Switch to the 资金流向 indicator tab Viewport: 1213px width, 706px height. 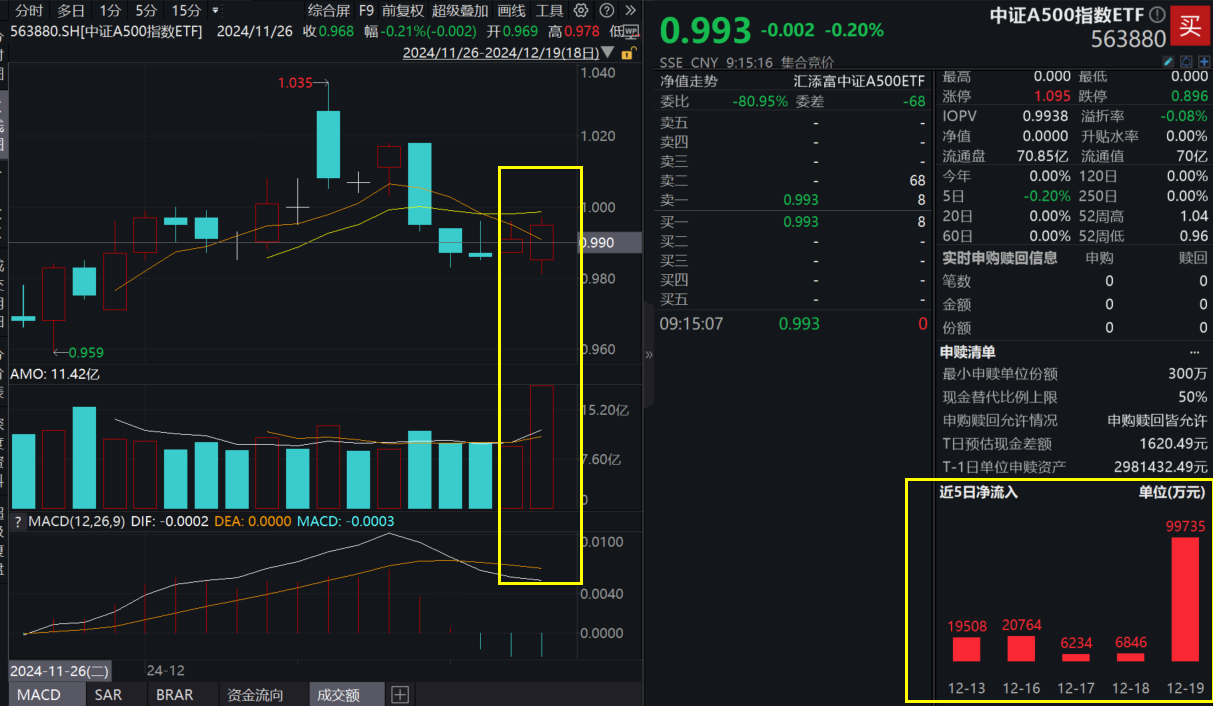tap(255, 694)
